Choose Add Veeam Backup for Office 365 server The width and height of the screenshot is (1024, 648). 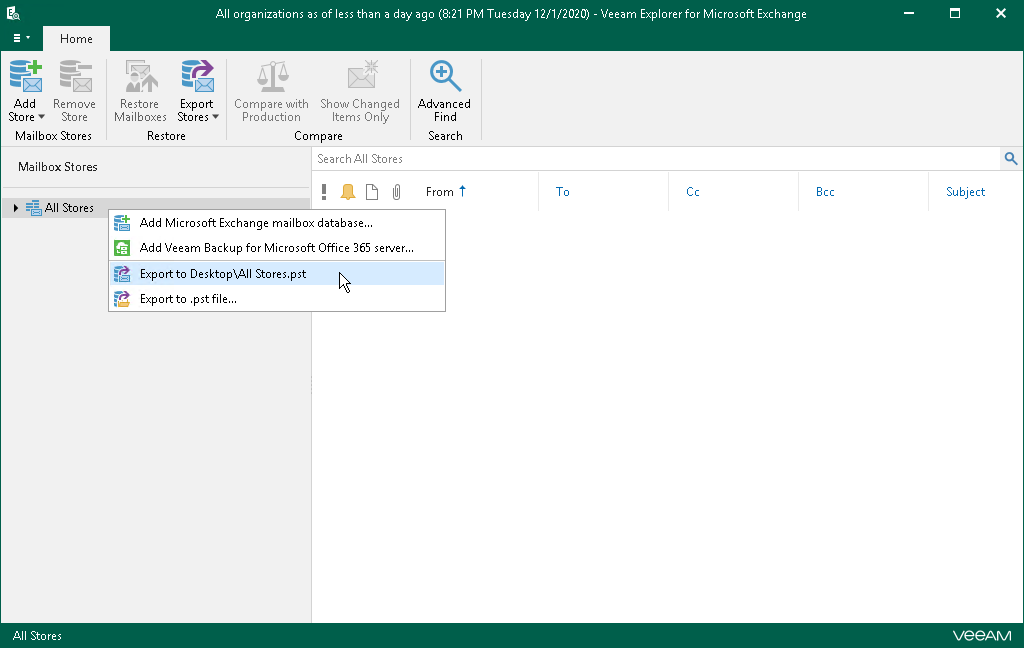coord(277,248)
